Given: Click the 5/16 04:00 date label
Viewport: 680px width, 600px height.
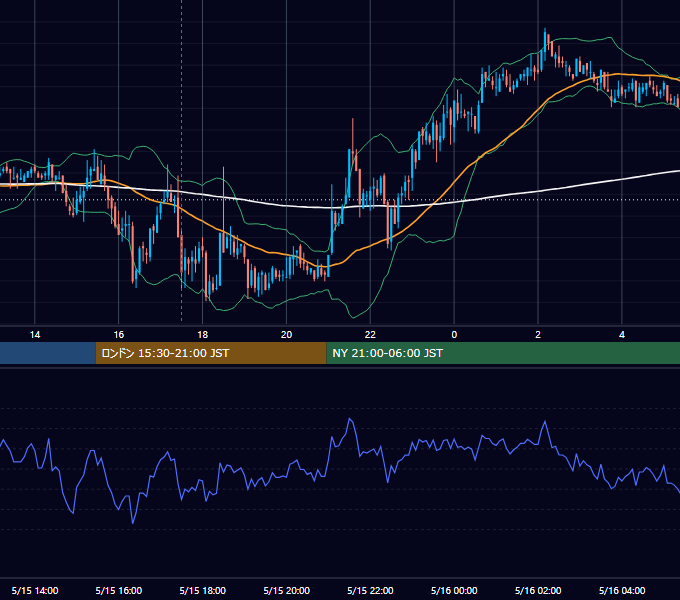Looking at the screenshot, I should [x=622, y=590].
